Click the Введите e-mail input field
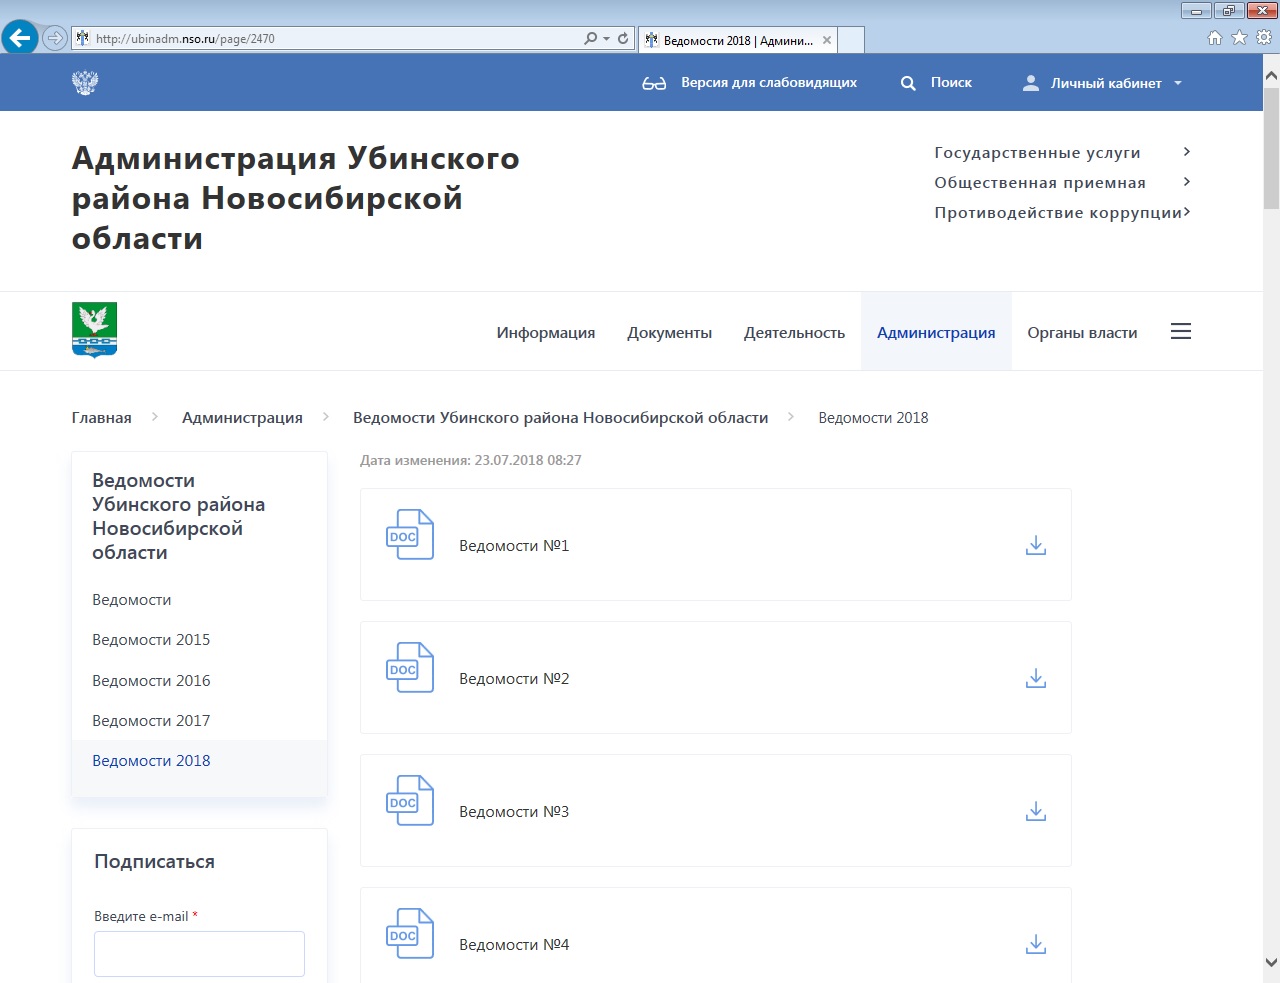Screen dimensions: 1280x983 (x=199, y=954)
